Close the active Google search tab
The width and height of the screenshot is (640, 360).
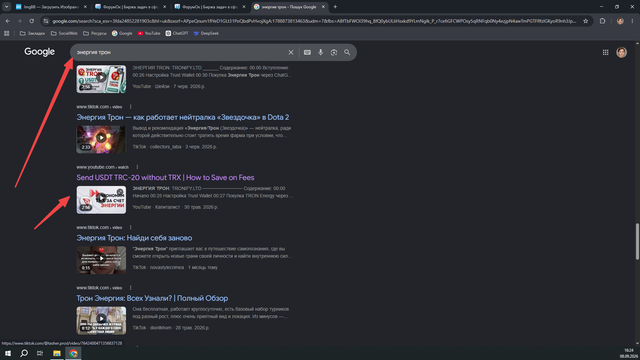pyautogui.click(x=323, y=7)
